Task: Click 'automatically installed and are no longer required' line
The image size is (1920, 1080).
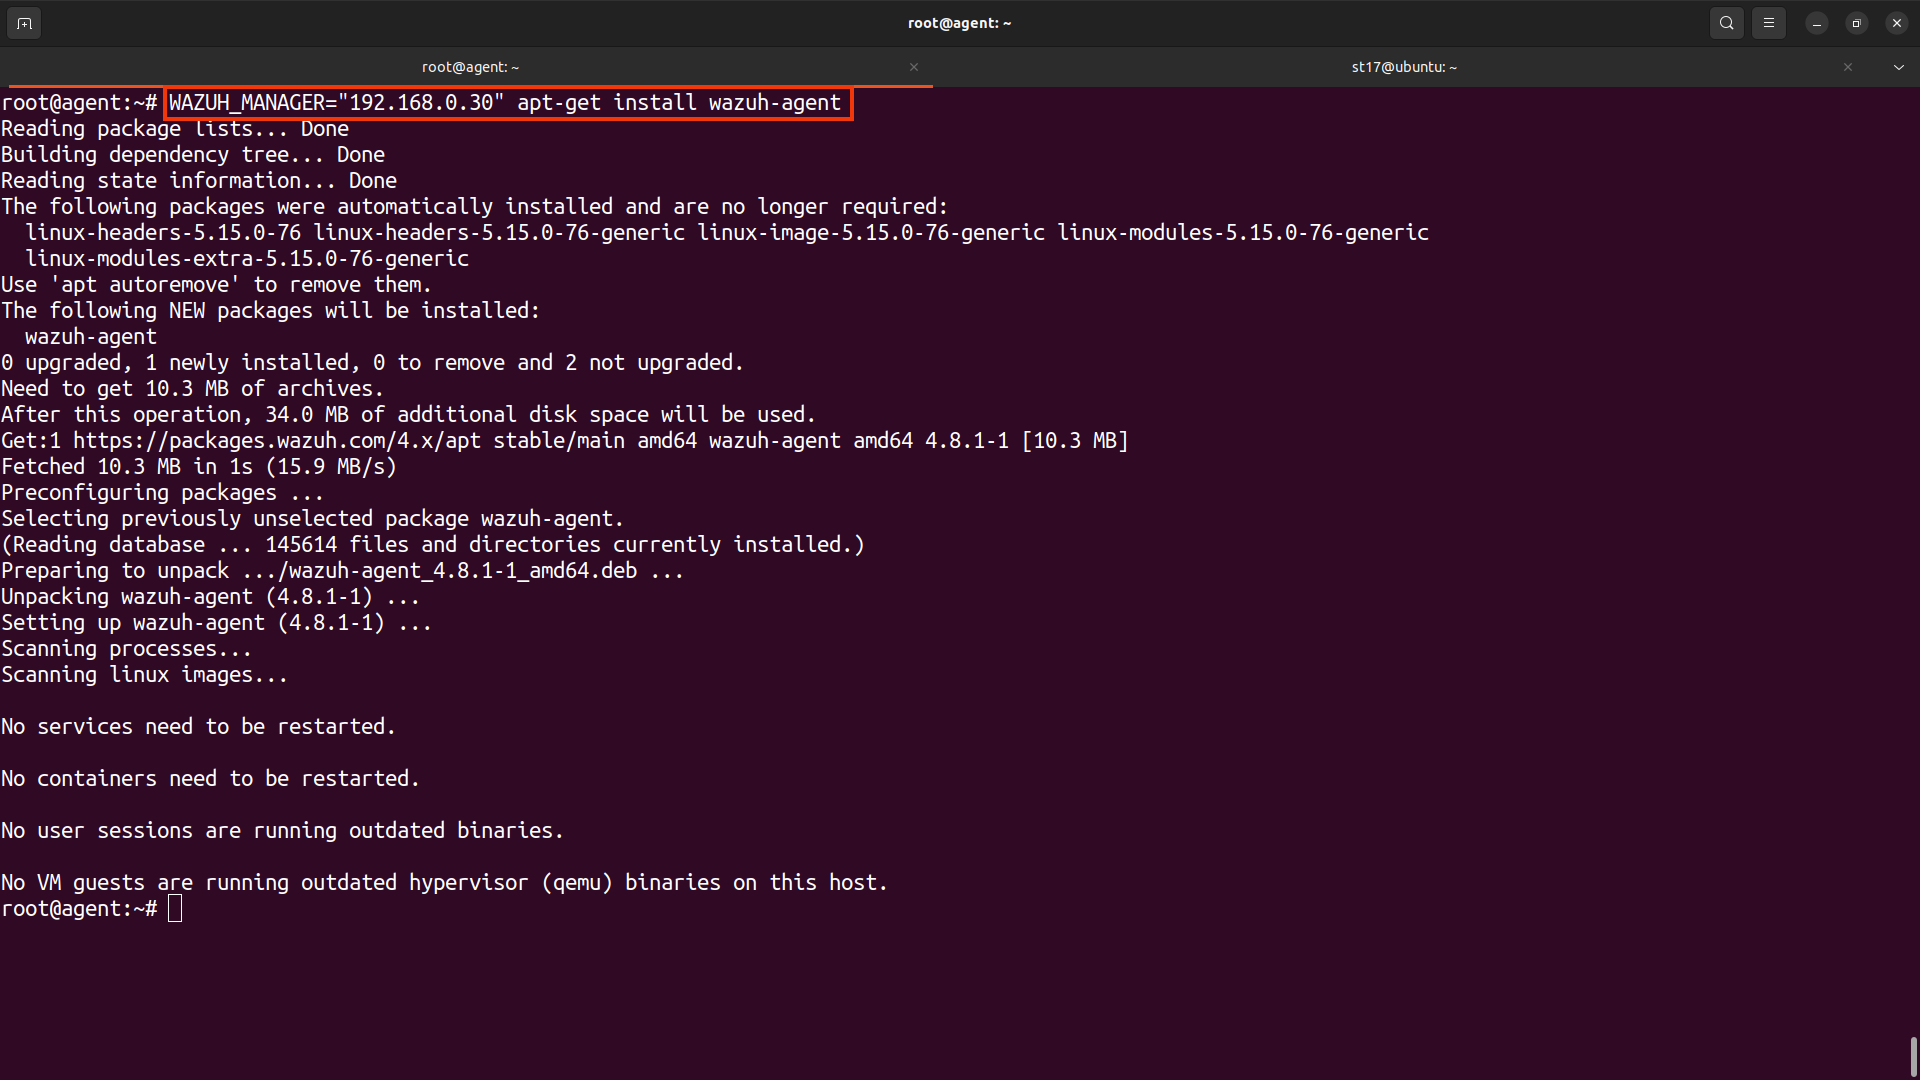Action: [474, 207]
